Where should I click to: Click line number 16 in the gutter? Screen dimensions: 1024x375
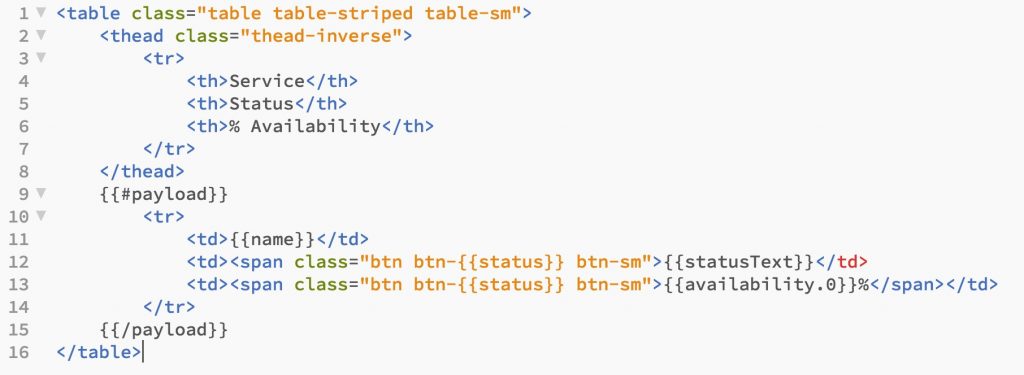19,352
